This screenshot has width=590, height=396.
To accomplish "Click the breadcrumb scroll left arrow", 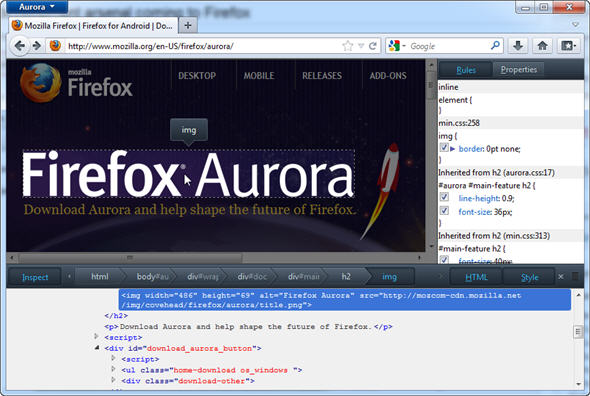I will 69,277.
